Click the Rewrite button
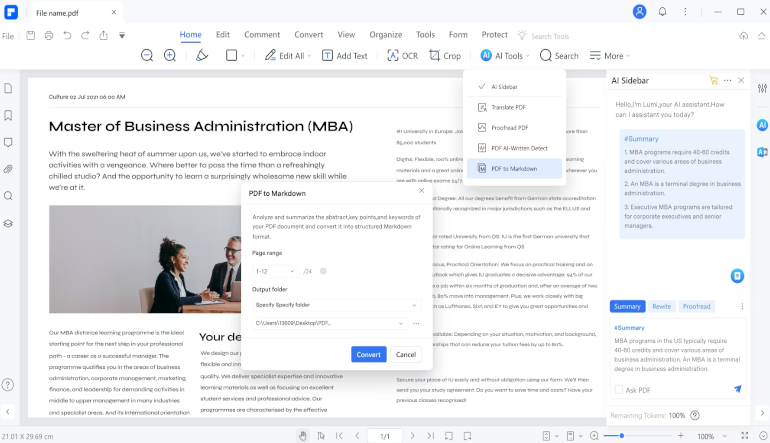The image size is (770, 443). 661,306
